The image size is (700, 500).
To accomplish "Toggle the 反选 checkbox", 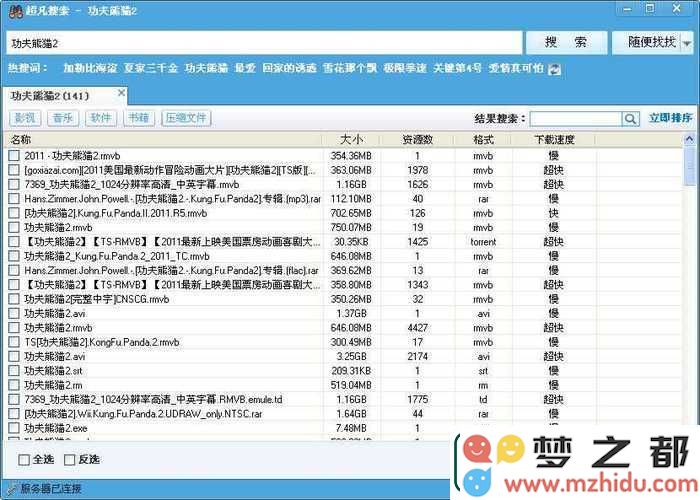I will 70,459.
